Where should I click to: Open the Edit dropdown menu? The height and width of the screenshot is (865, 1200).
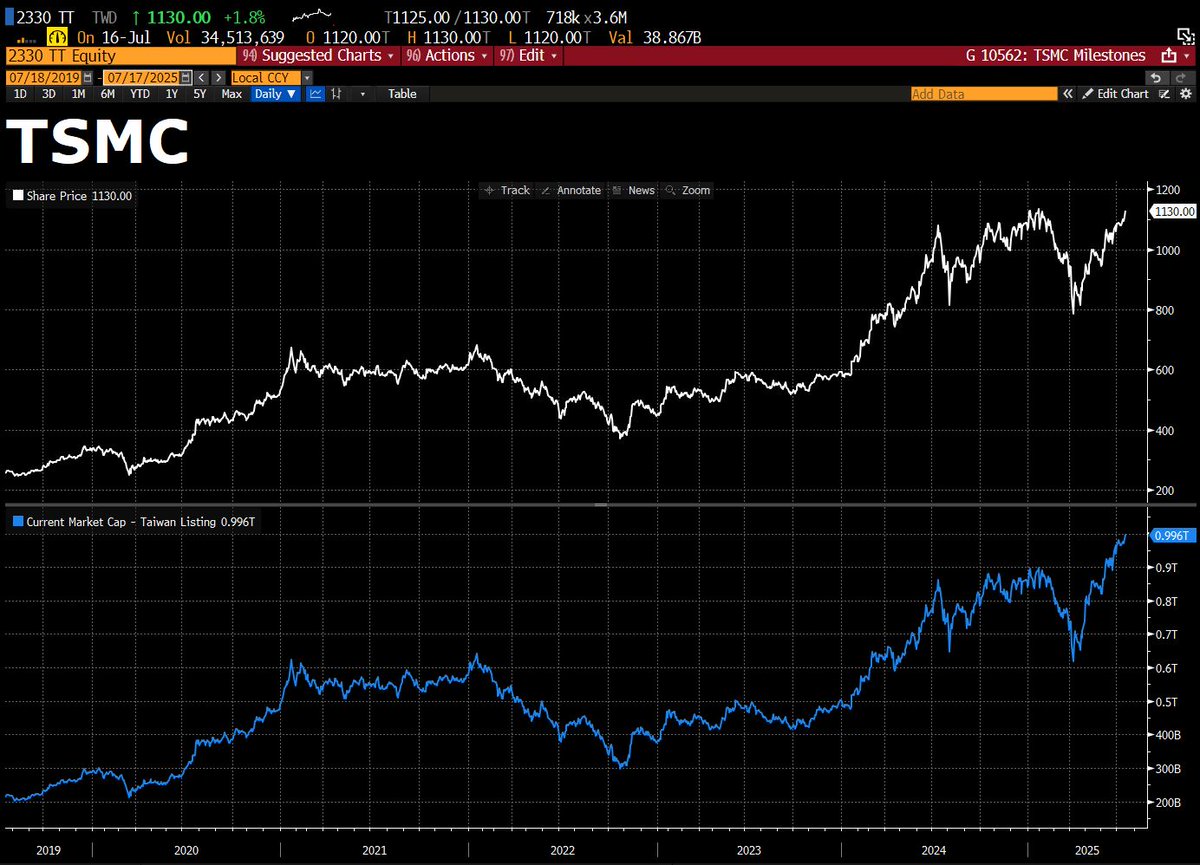tap(526, 56)
